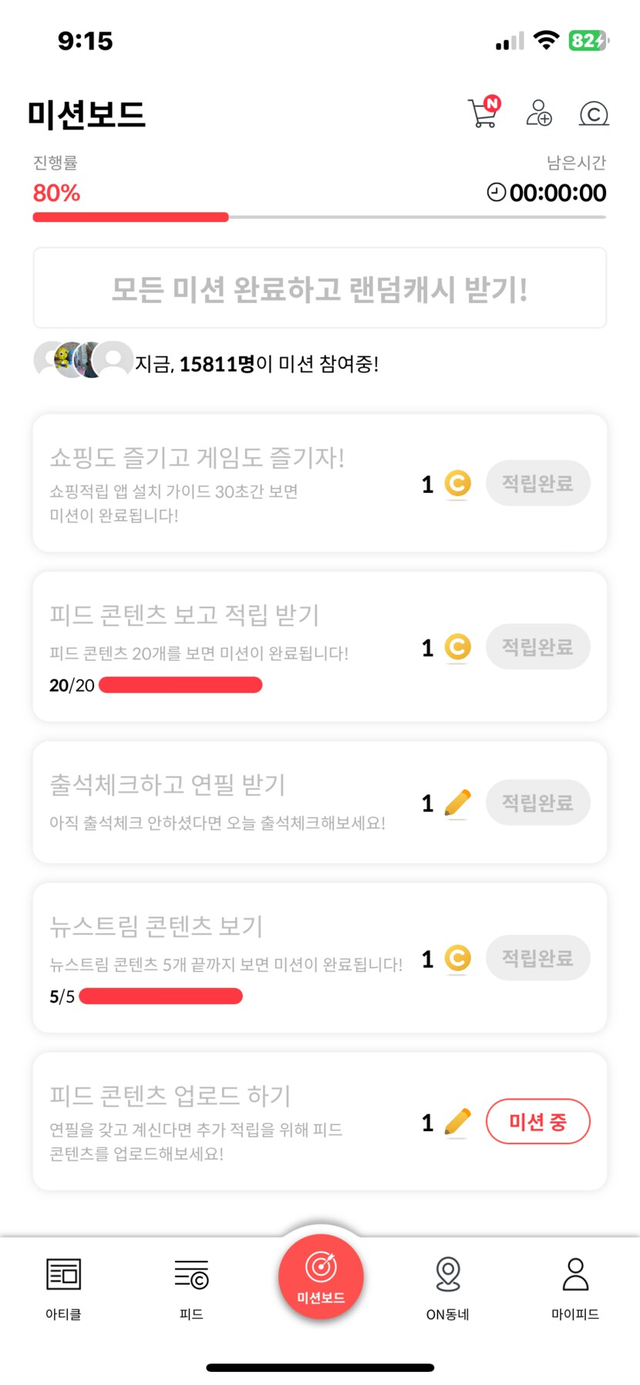
Task: Tap the add friend icon
Action: [x=539, y=114]
